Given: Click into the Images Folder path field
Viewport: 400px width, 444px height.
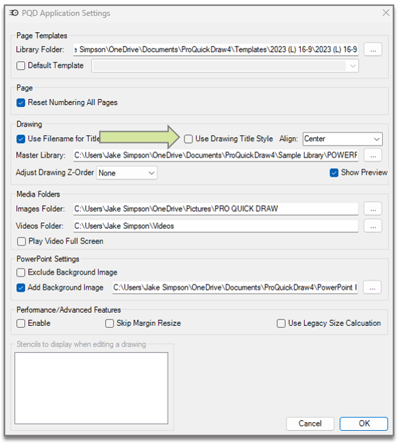Looking at the screenshot, I should [x=216, y=209].
